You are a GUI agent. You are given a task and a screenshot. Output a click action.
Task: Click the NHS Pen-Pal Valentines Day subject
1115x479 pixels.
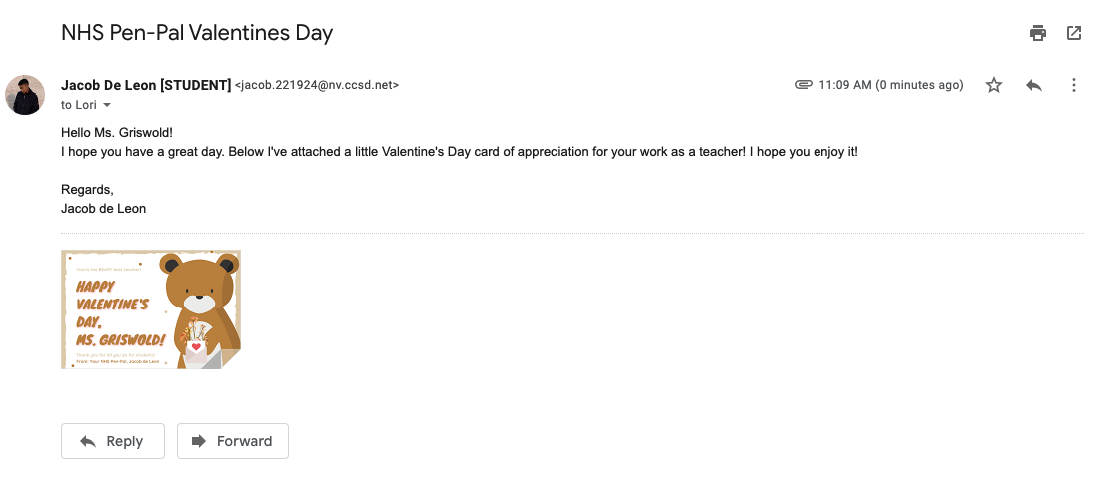pyautogui.click(x=197, y=33)
